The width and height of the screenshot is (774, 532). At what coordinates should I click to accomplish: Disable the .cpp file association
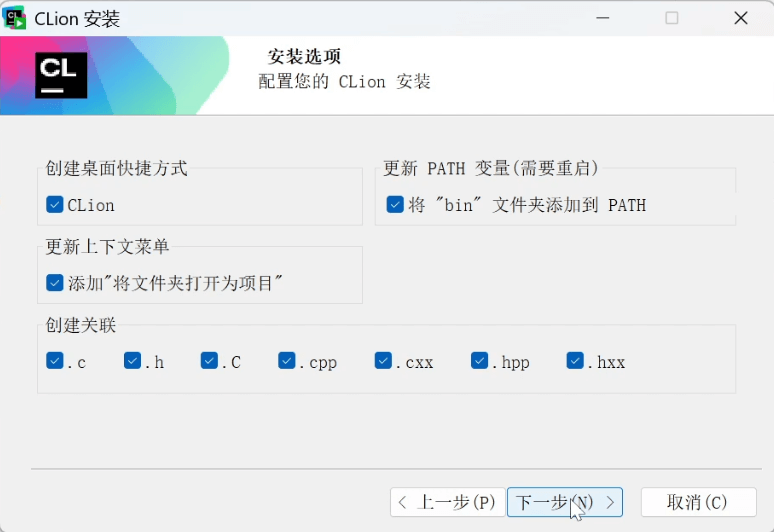tap(287, 361)
